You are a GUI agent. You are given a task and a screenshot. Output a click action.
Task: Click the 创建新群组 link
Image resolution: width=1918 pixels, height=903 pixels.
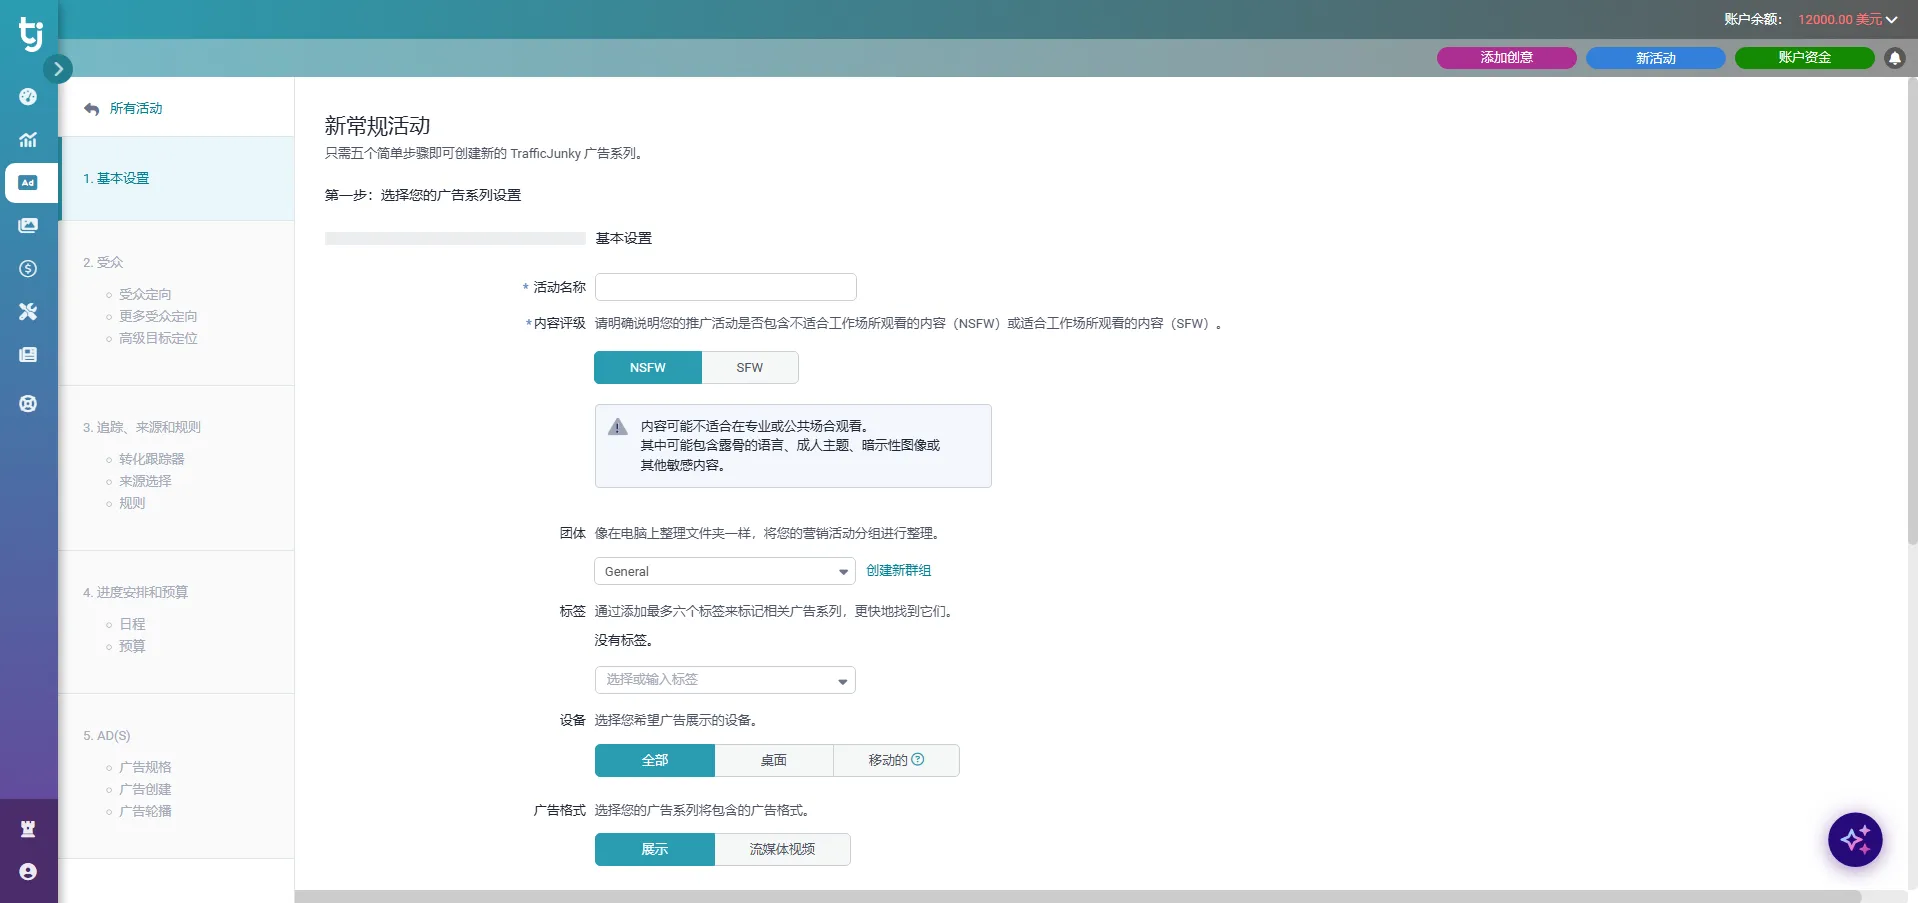[898, 570]
